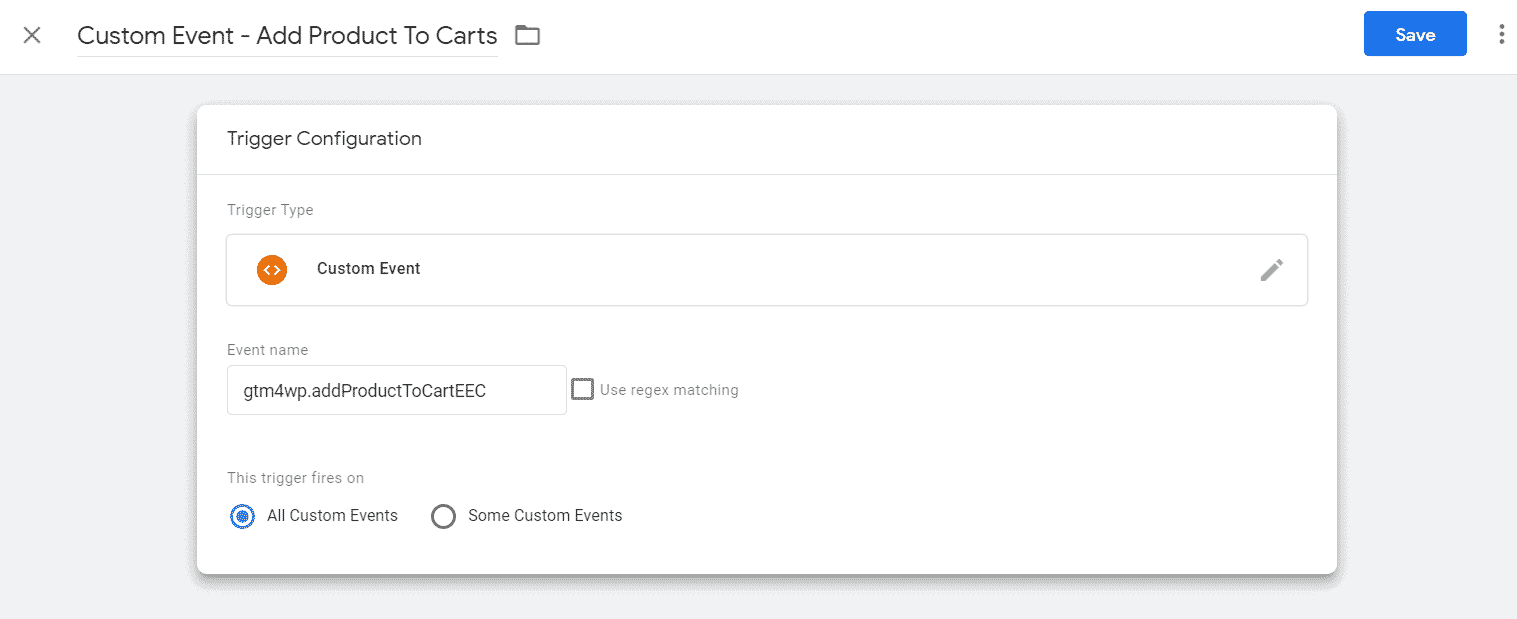Click the folder icon next to trigger name
The width and height of the screenshot is (1517, 619).
click(x=528, y=34)
